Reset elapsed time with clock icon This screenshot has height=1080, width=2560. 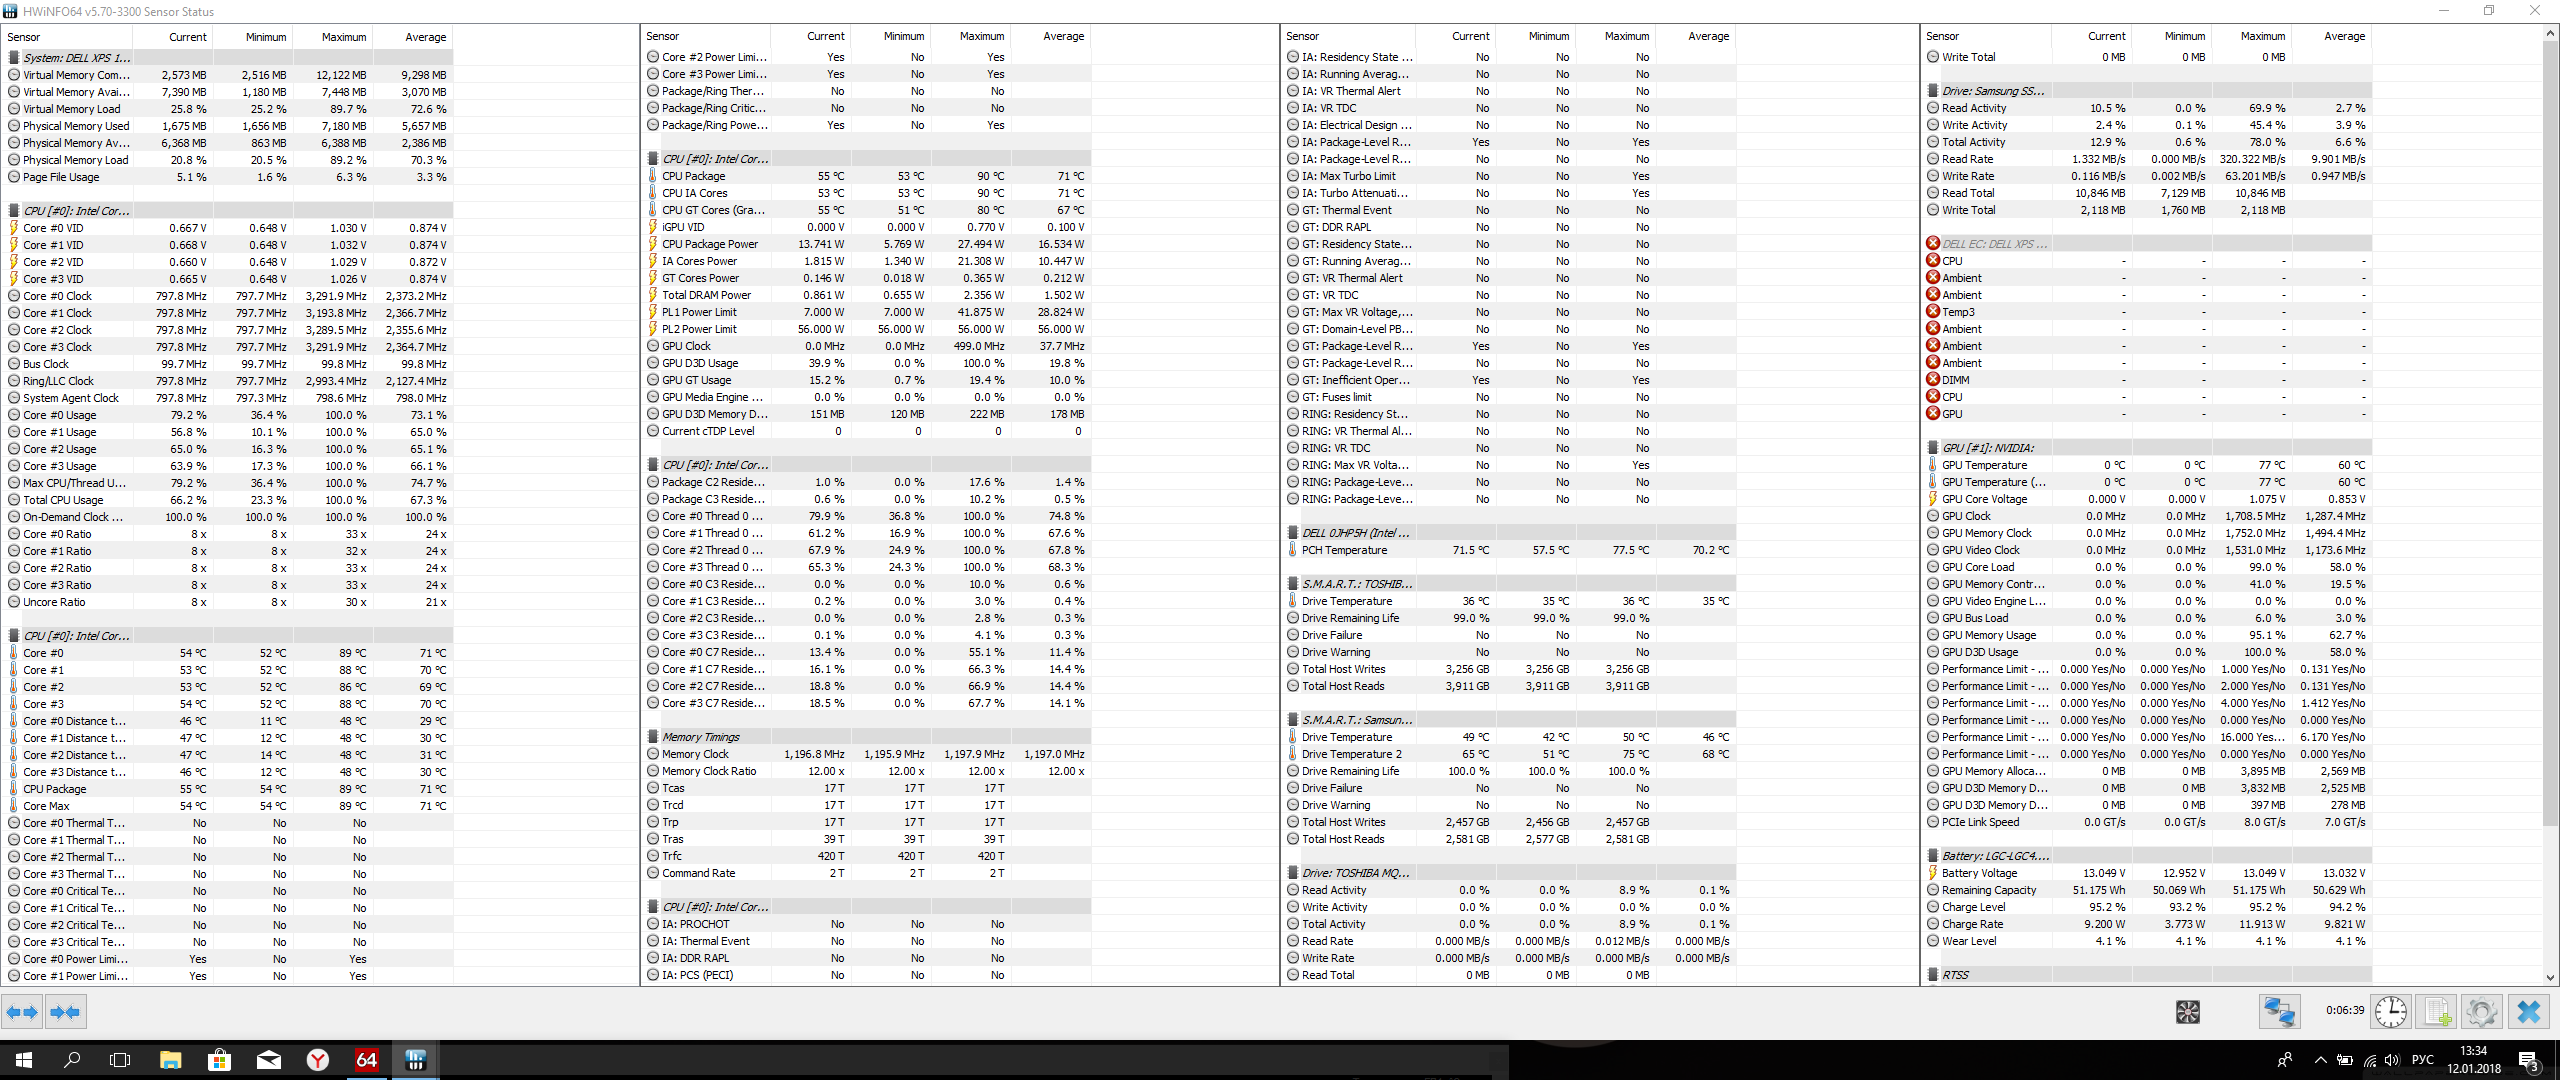click(2390, 1012)
